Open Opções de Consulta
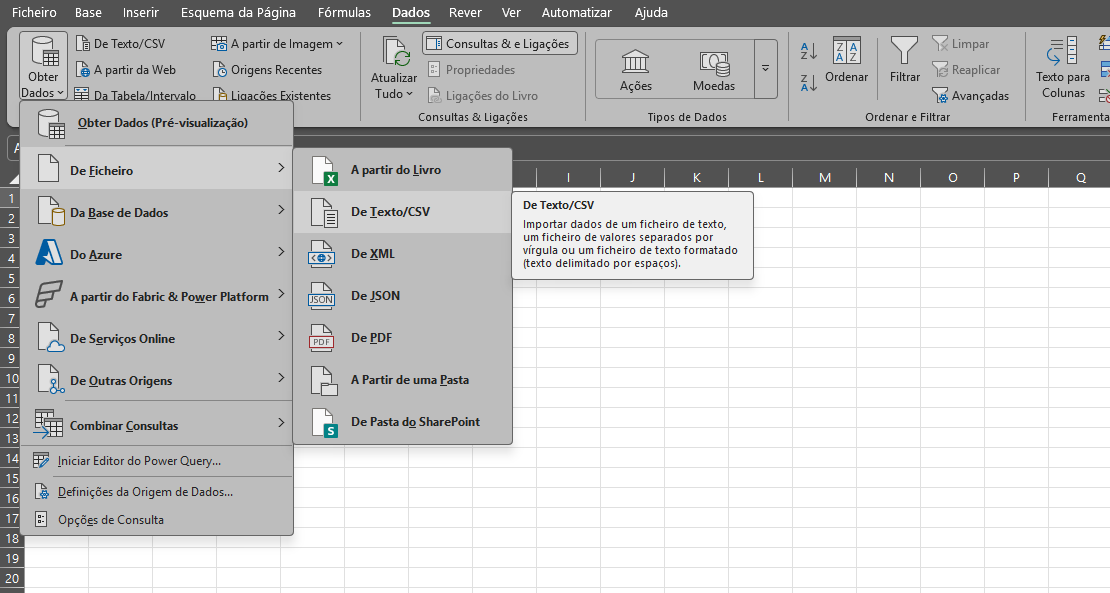The width and height of the screenshot is (1110, 593). 156,519
